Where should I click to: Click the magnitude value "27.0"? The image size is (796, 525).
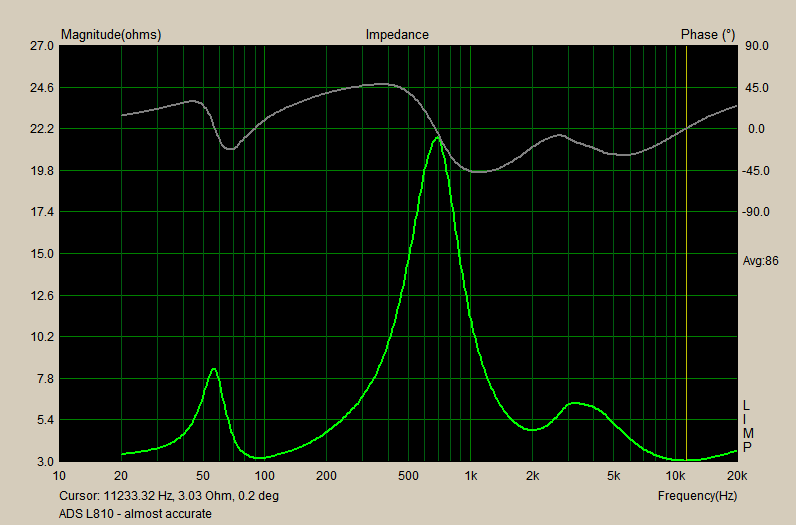coord(42,46)
